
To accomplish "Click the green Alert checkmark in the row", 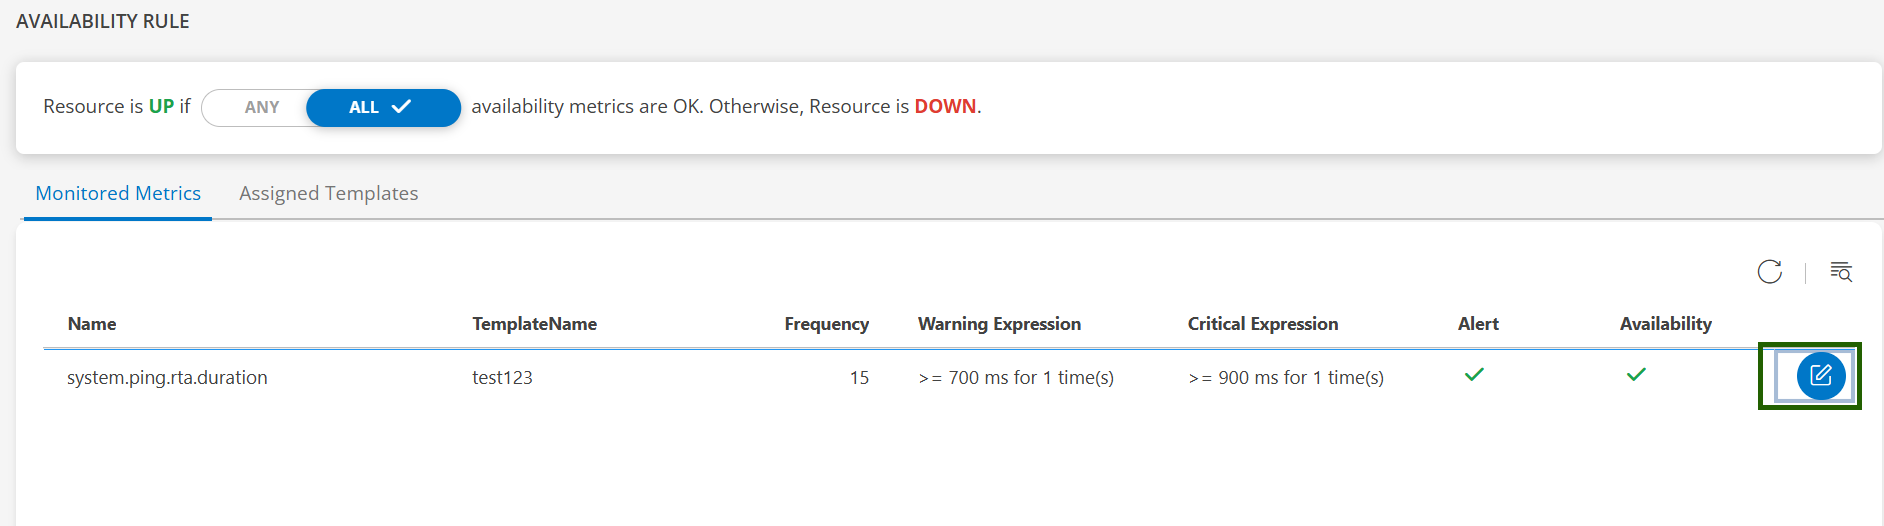I will [1474, 375].
